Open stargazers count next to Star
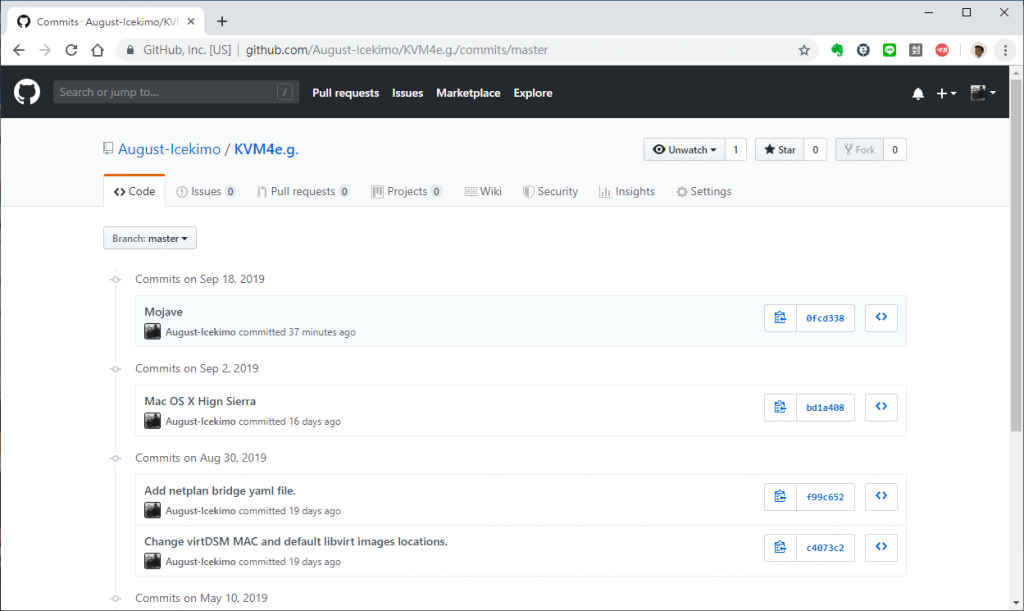The height and width of the screenshot is (611, 1024). pos(815,149)
